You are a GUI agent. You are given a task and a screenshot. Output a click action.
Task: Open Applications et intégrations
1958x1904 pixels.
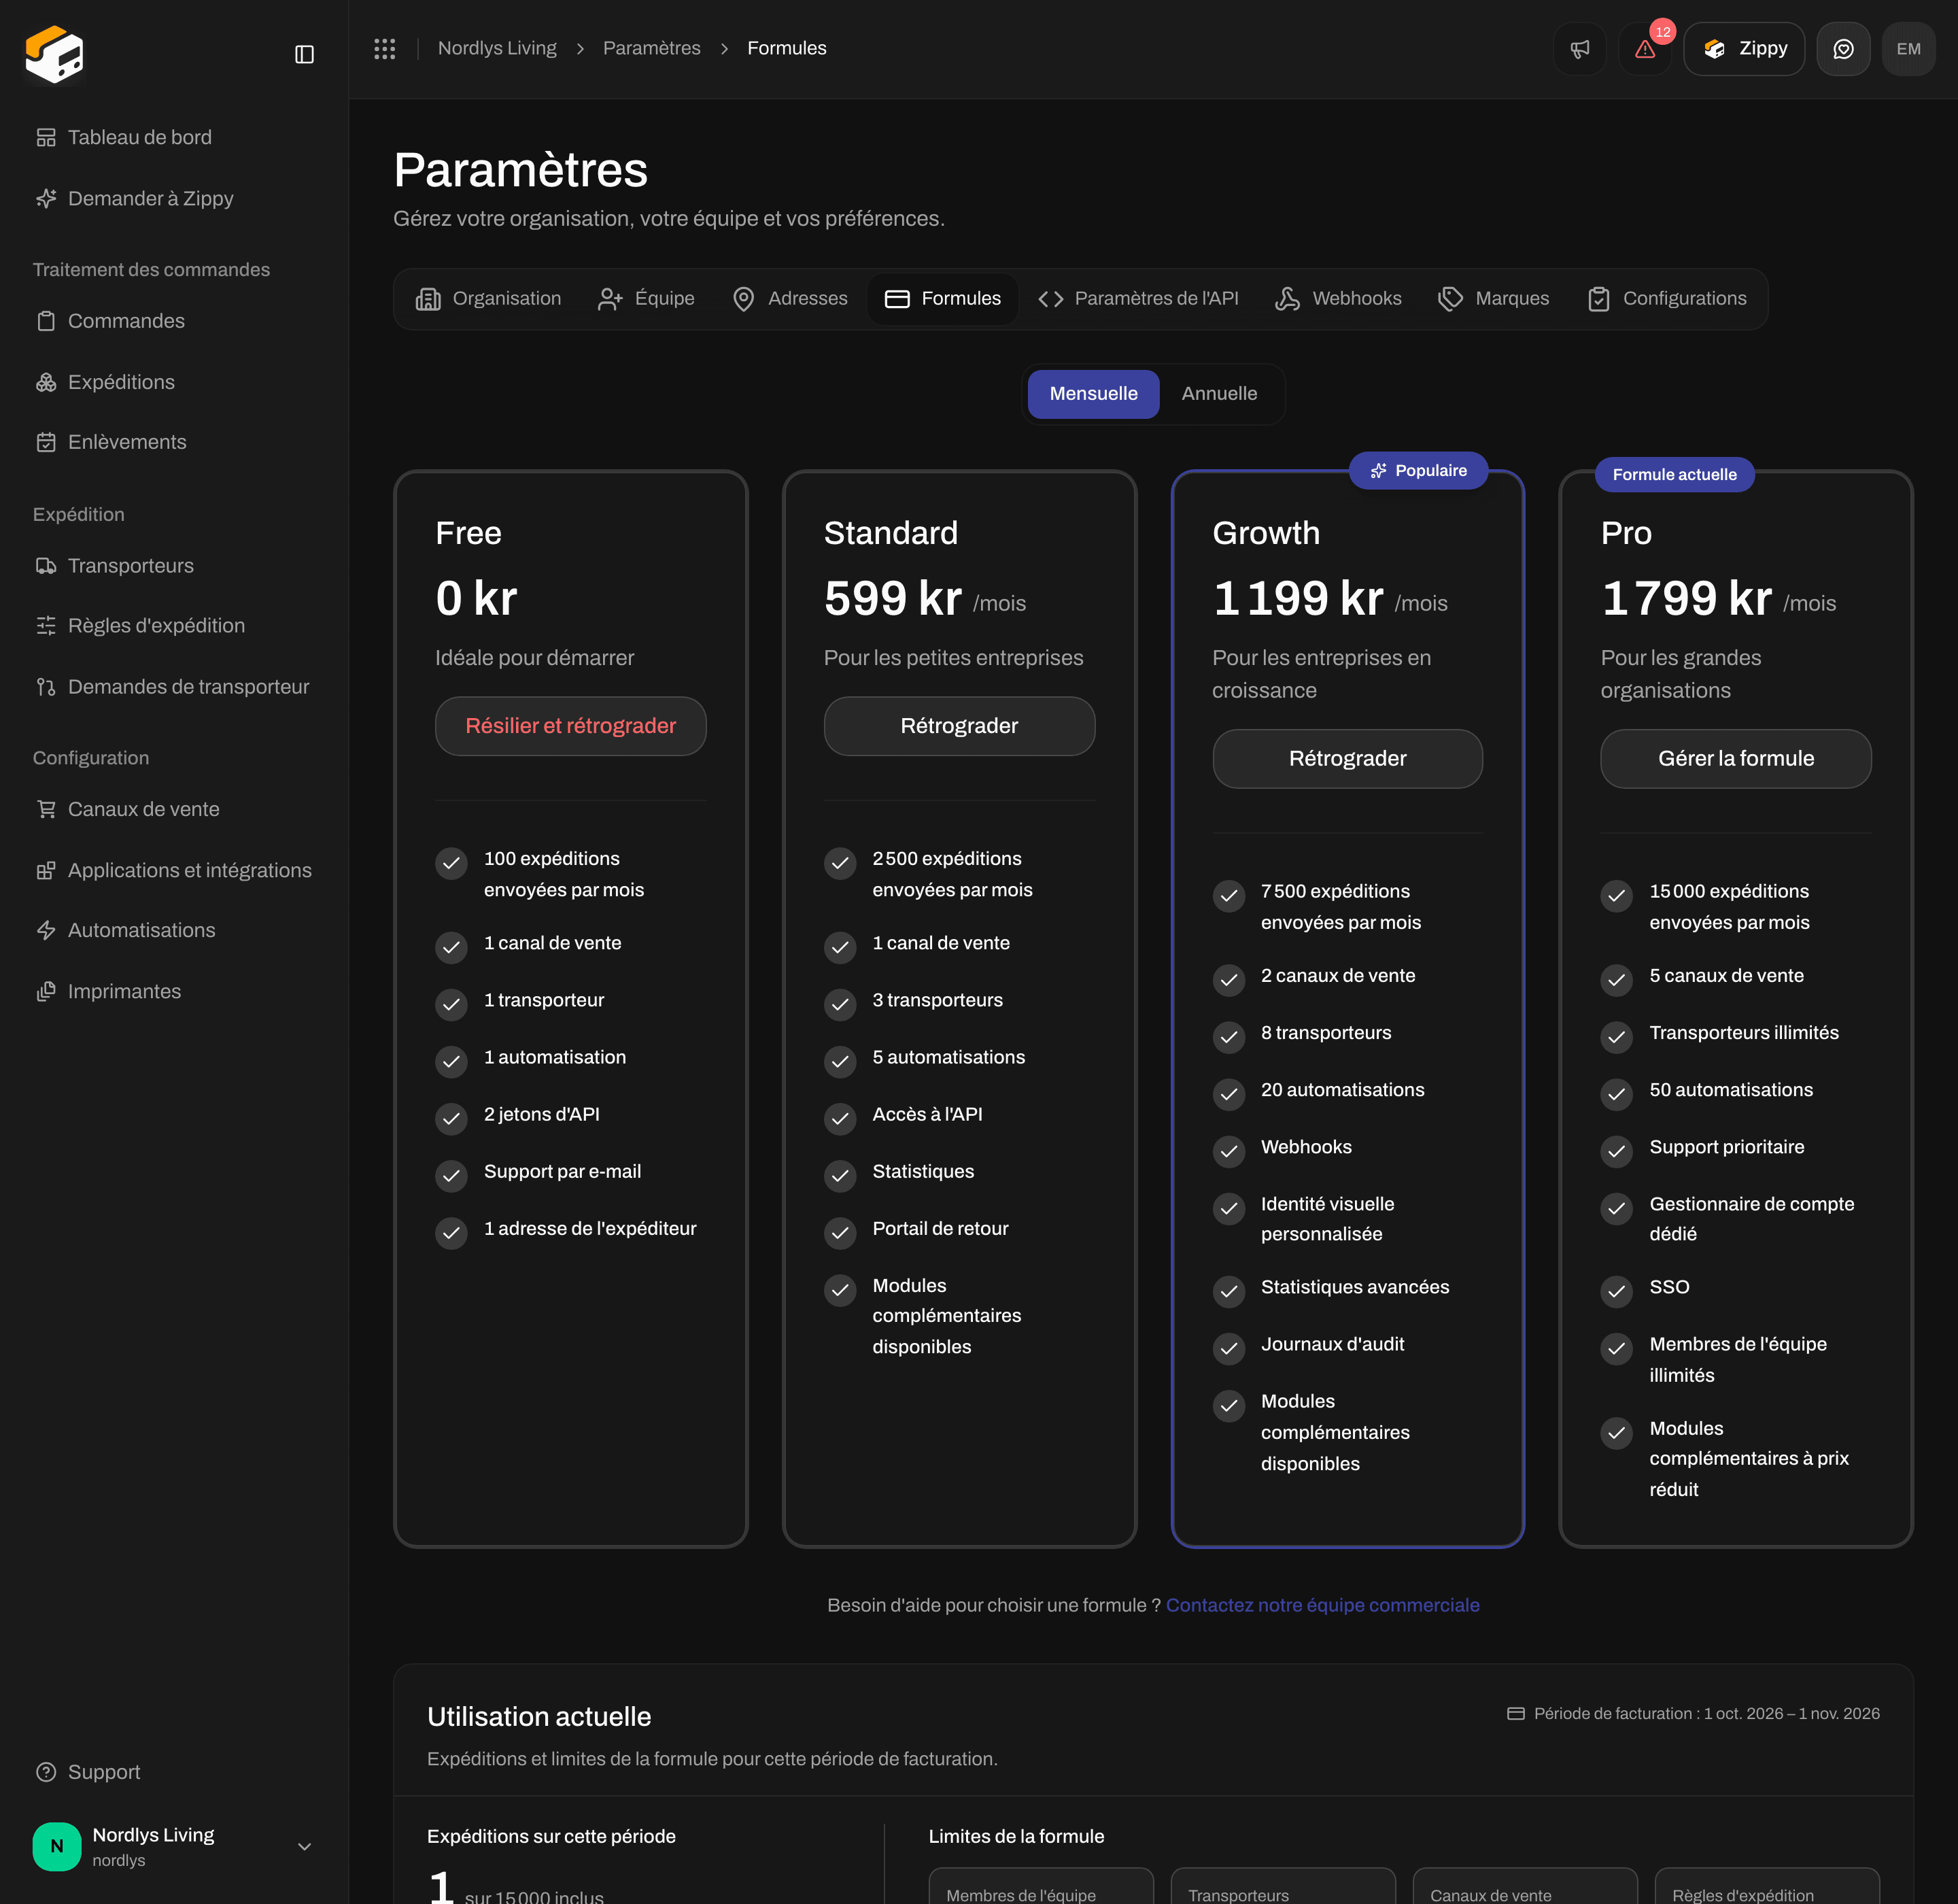click(173, 870)
